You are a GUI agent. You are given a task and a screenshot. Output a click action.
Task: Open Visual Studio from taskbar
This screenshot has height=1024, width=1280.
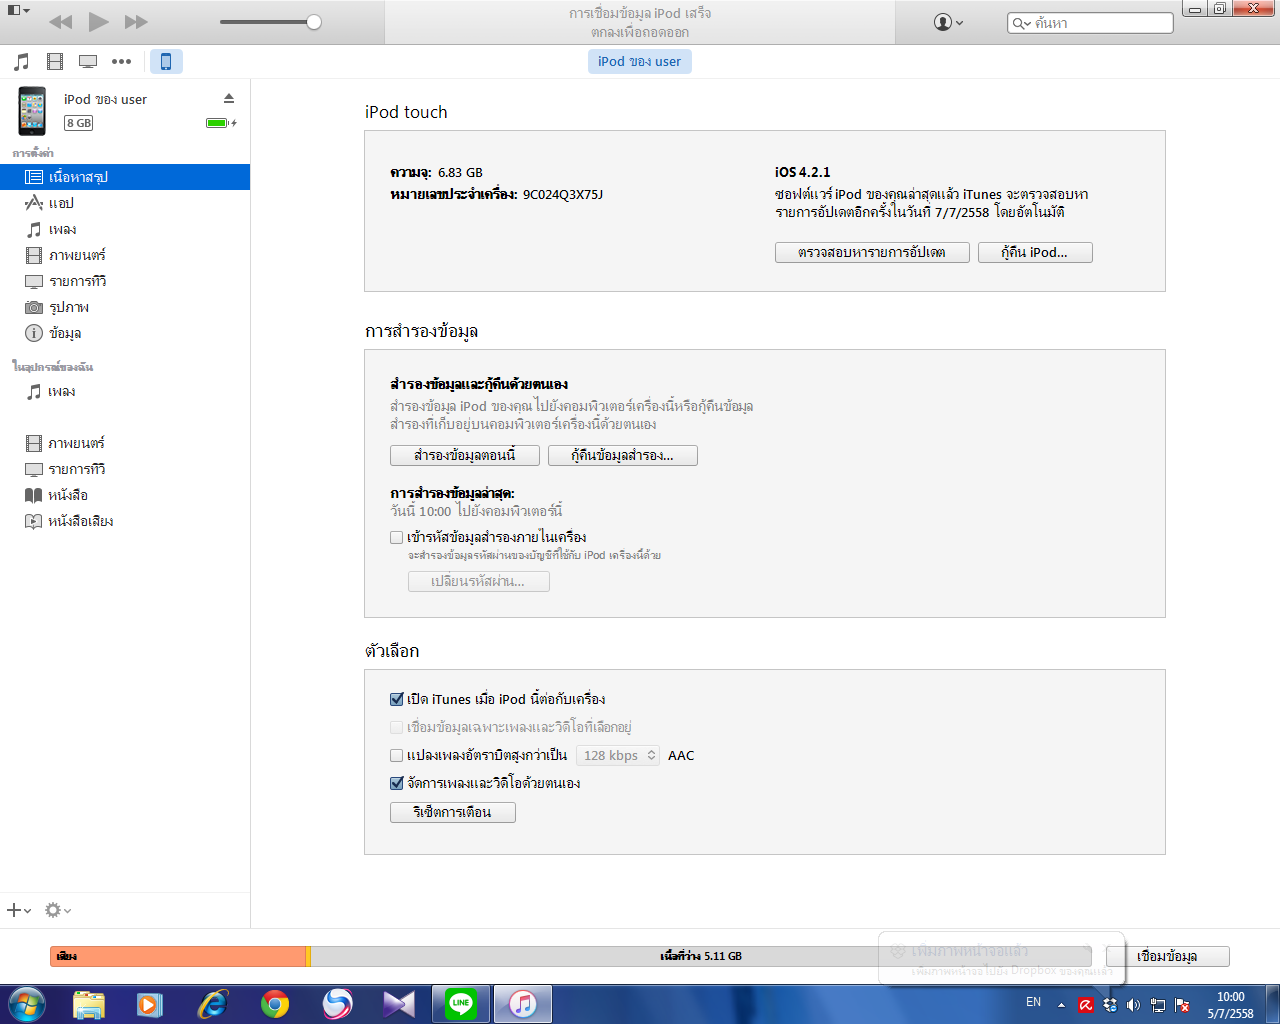click(x=399, y=1004)
